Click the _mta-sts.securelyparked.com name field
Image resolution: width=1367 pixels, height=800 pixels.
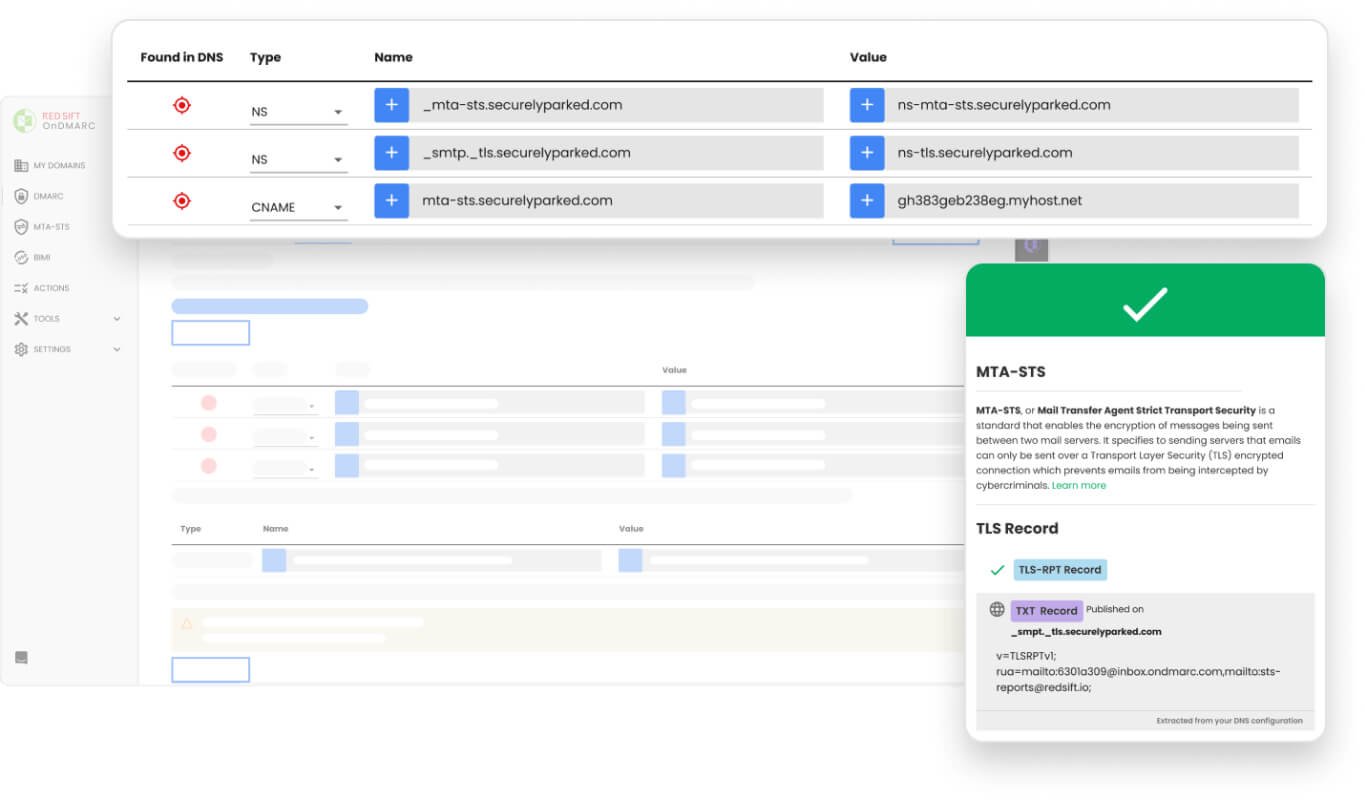pos(616,105)
